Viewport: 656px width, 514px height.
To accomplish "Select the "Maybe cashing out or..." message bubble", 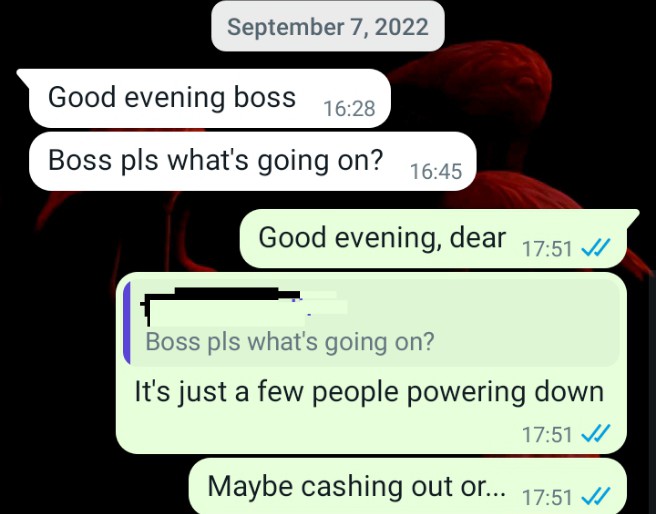I will tap(408, 486).
